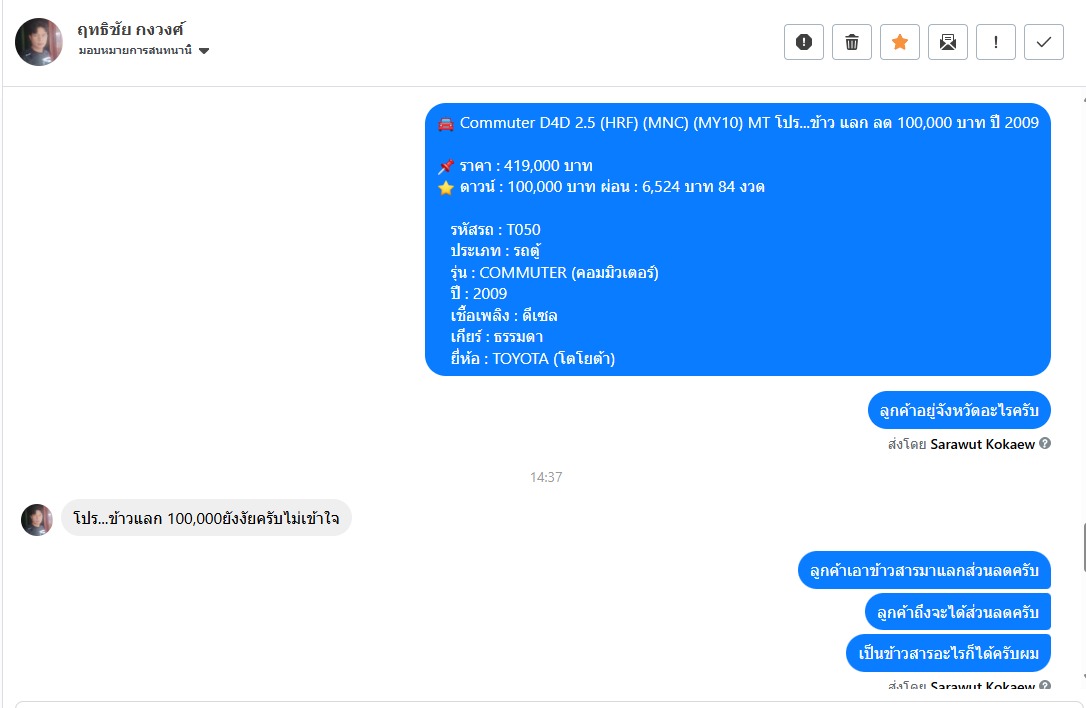Click the 14:37 timestamp separator
Viewport: 1086px width, 708px height.
point(546,477)
